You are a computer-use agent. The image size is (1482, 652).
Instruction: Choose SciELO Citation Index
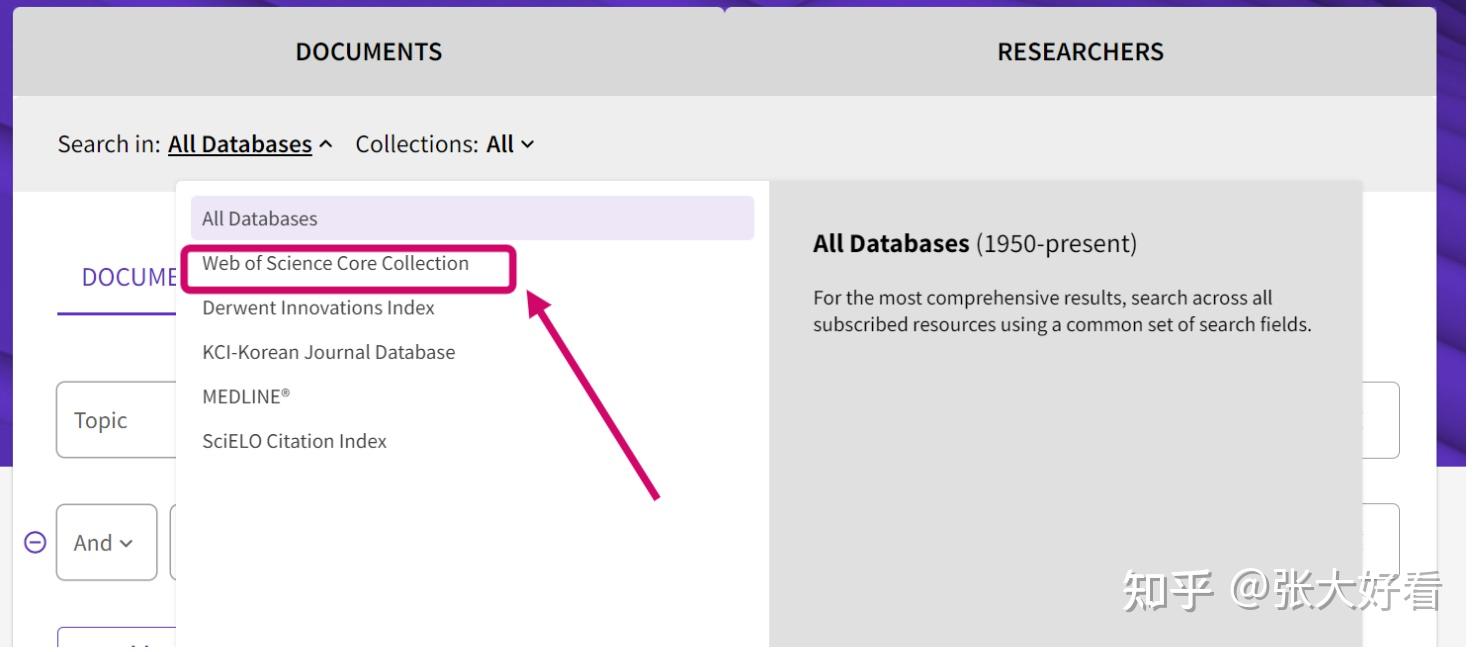294,441
